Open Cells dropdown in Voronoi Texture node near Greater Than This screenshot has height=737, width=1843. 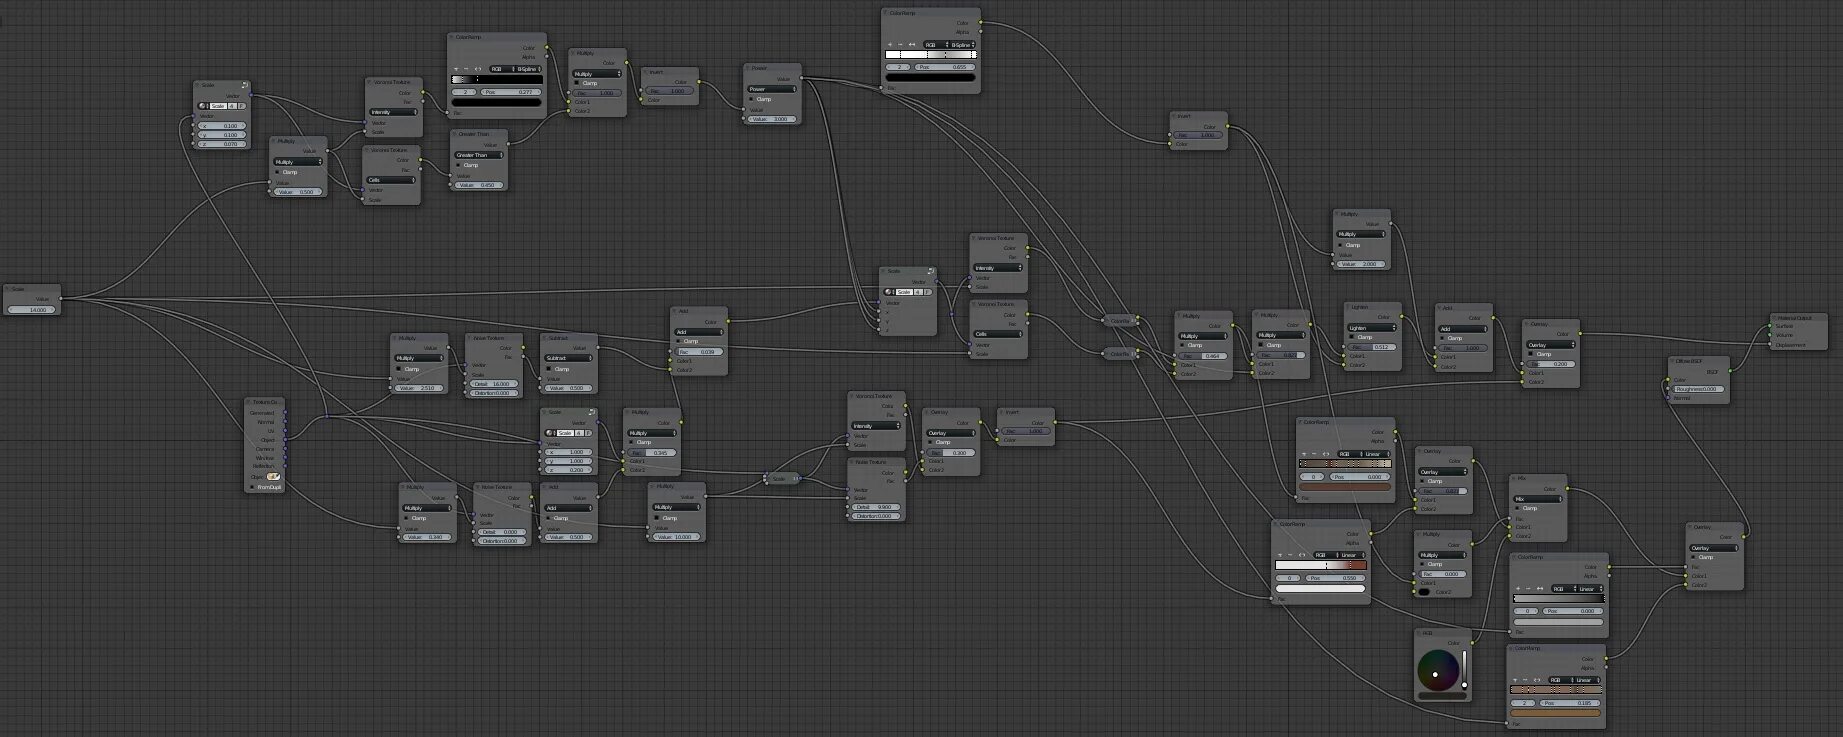coord(392,180)
